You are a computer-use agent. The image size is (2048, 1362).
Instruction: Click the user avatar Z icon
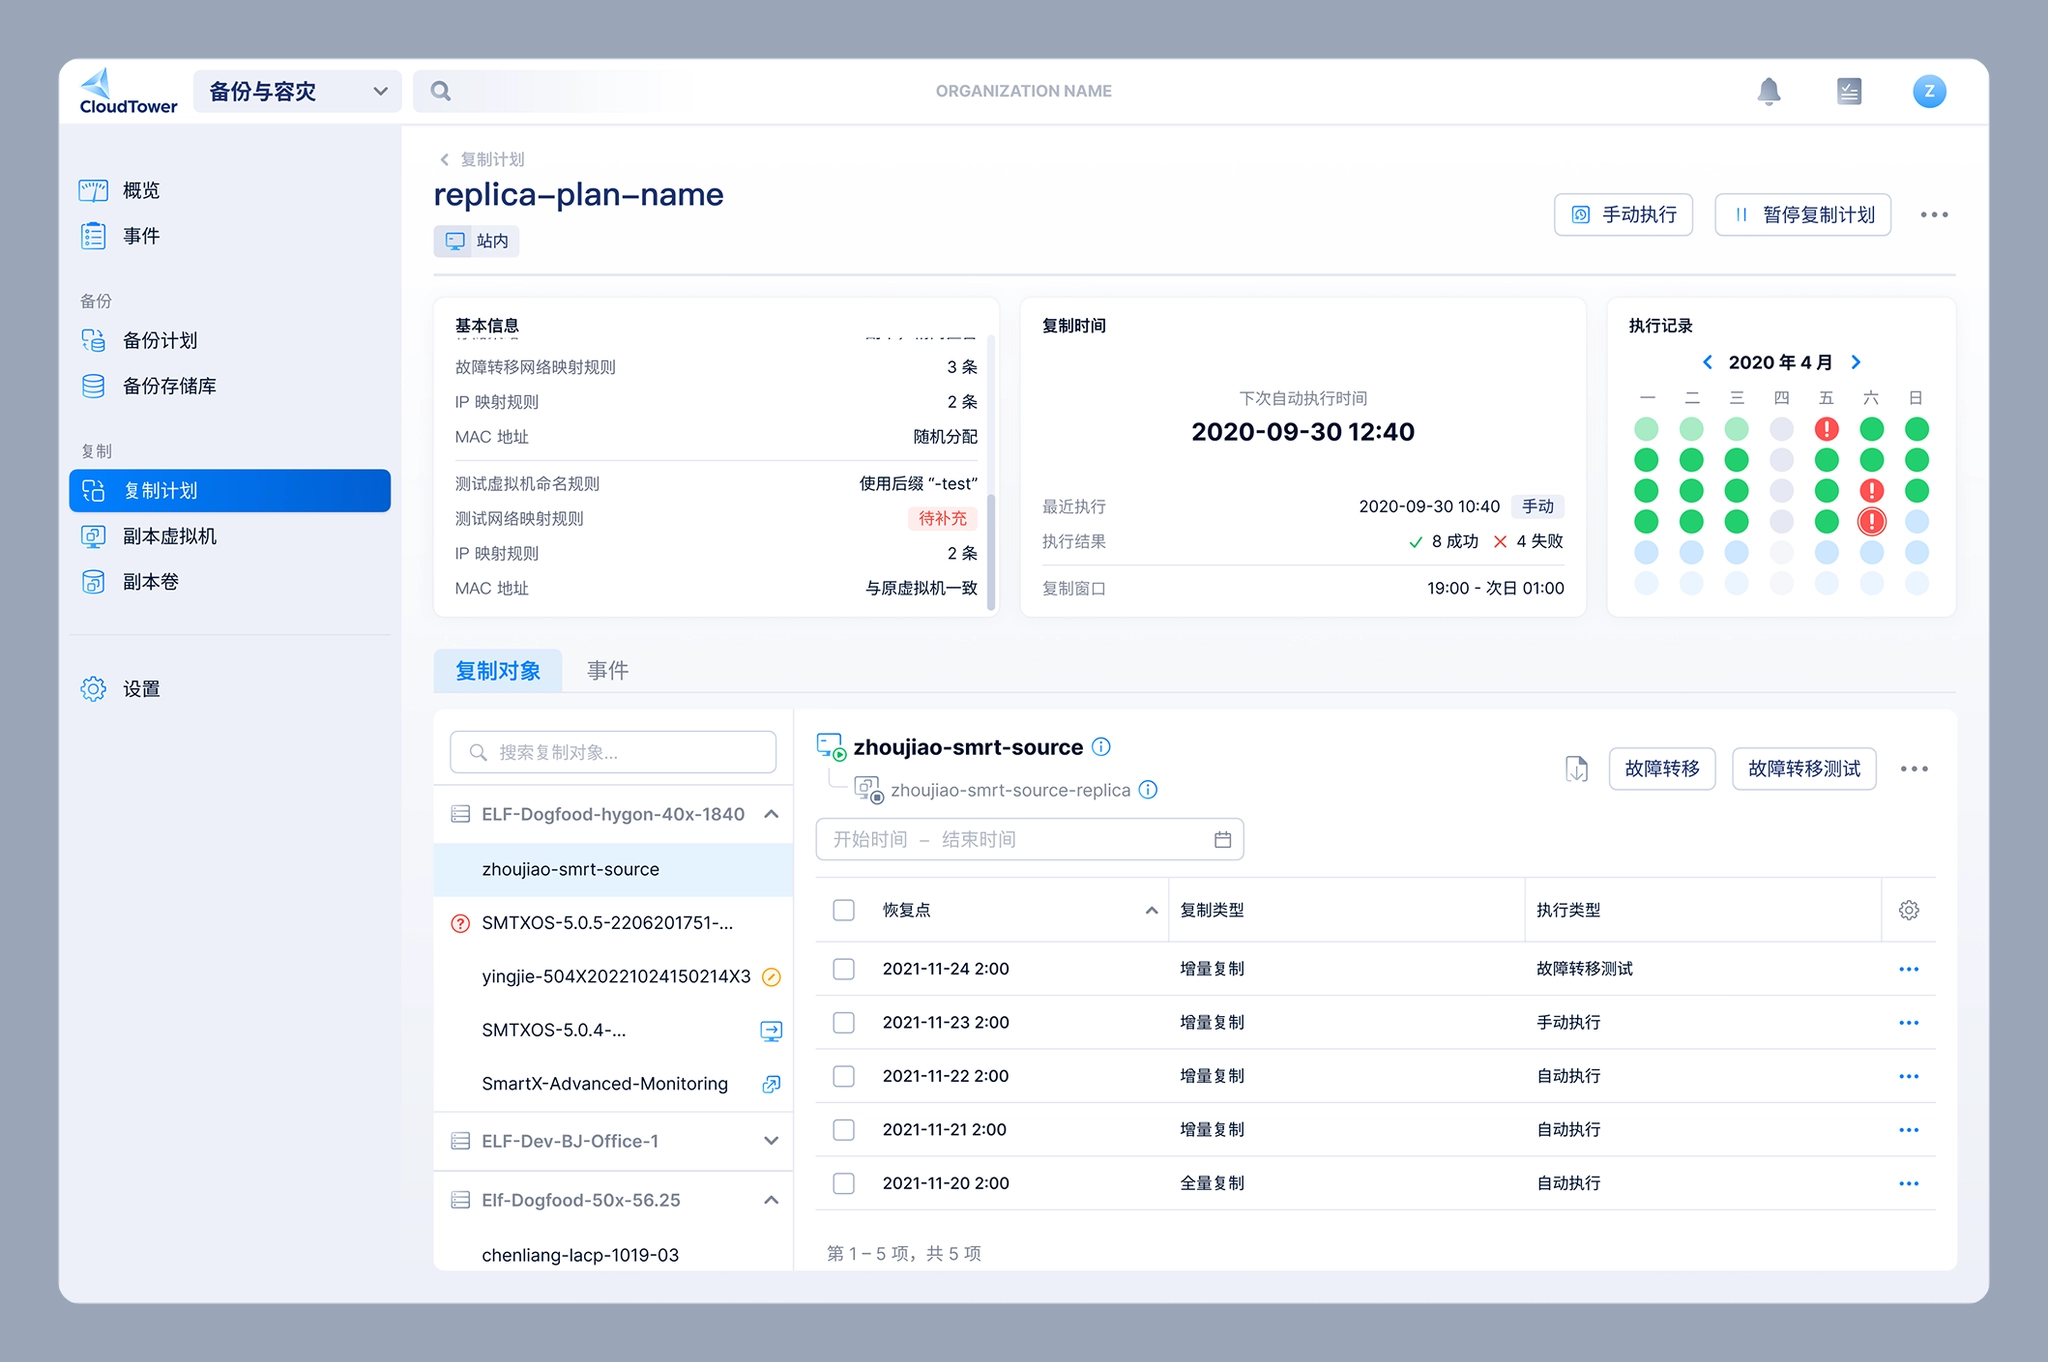pyautogui.click(x=1928, y=91)
